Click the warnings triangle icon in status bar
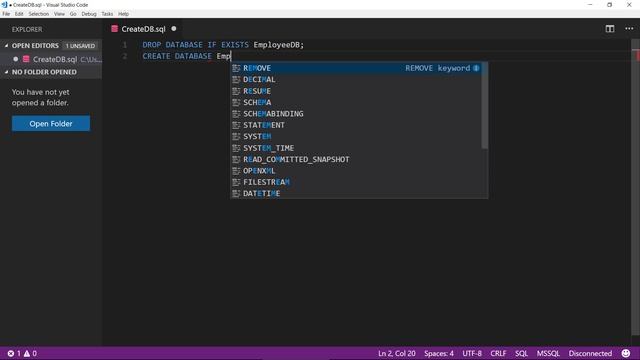640x360 pixels. click(x=27, y=353)
